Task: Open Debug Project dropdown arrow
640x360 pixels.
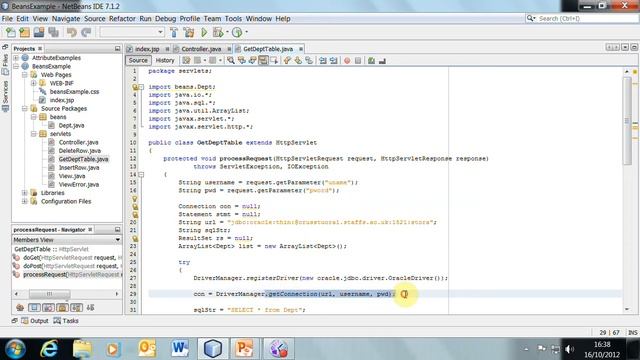Action: click(227, 32)
